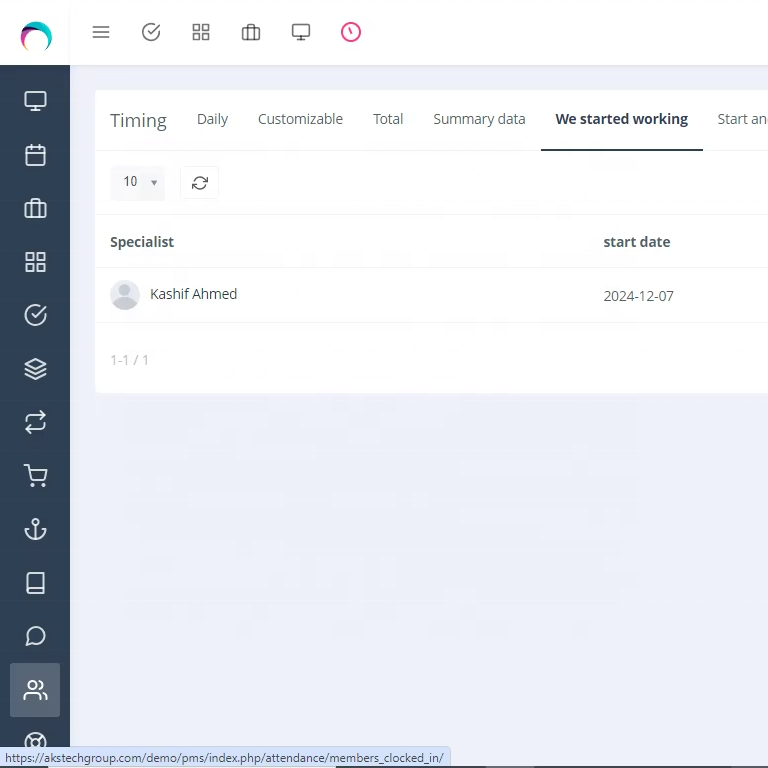This screenshot has height=768, width=768.
Task: Open check-circle tasks icon in sidebar
Action: pyautogui.click(x=35, y=315)
